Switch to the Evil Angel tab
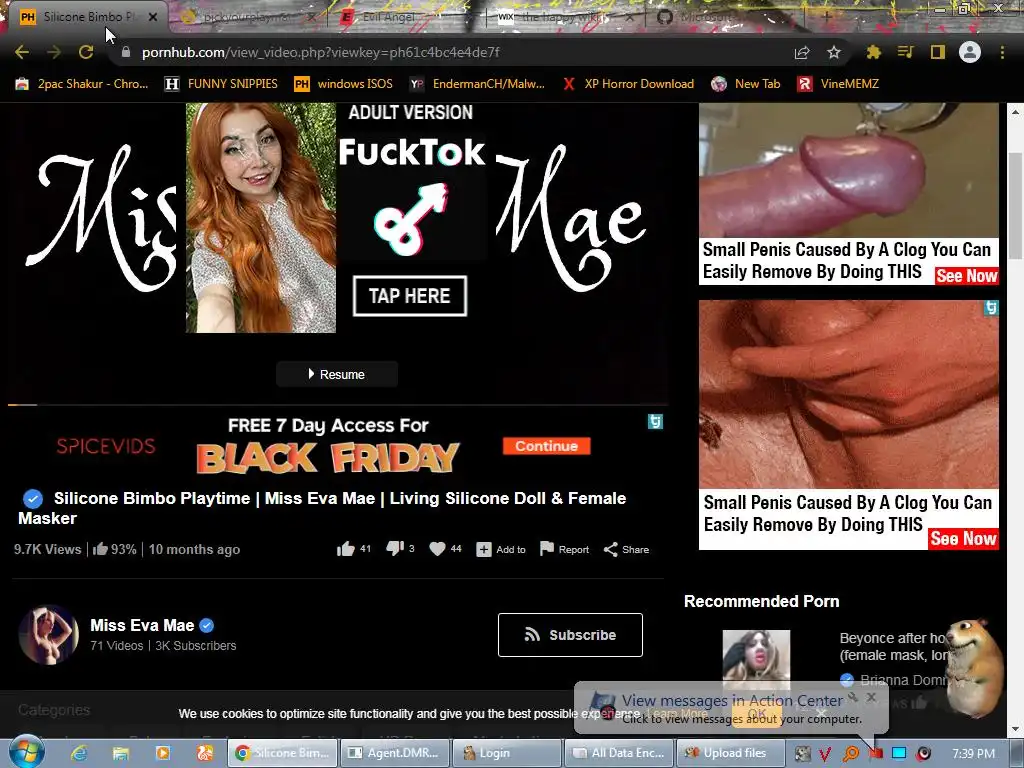 pos(389,18)
